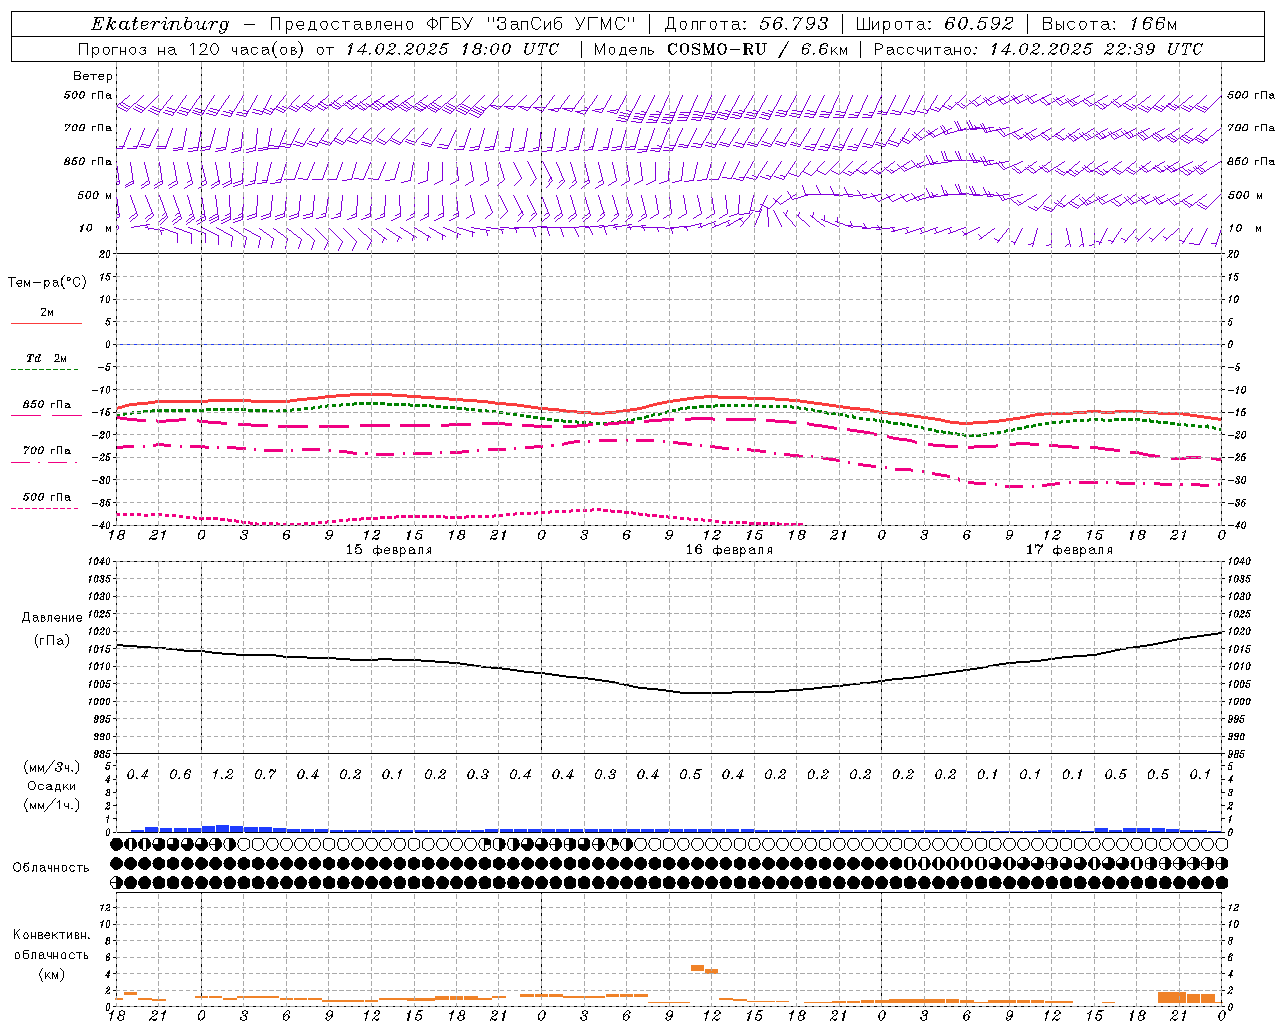Click the '(мм/3ч.)' unit label
The height and width of the screenshot is (1024, 1280).
pos(52,767)
